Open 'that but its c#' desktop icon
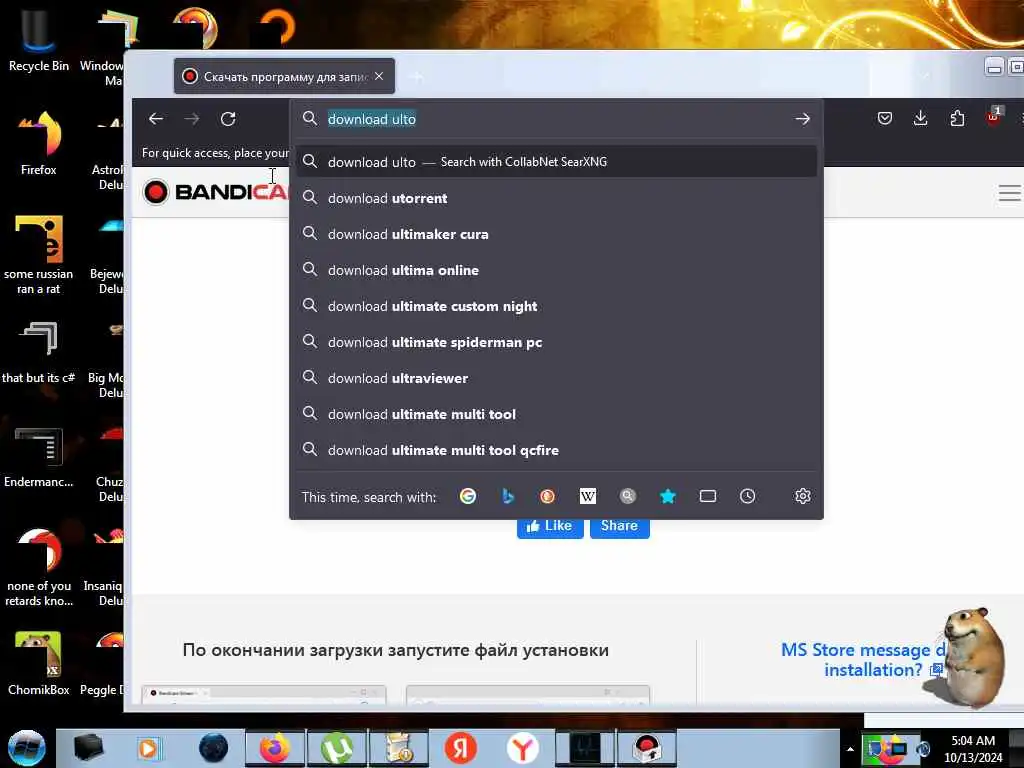This screenshot has width=1024, height=768. (x=39, y=351)
